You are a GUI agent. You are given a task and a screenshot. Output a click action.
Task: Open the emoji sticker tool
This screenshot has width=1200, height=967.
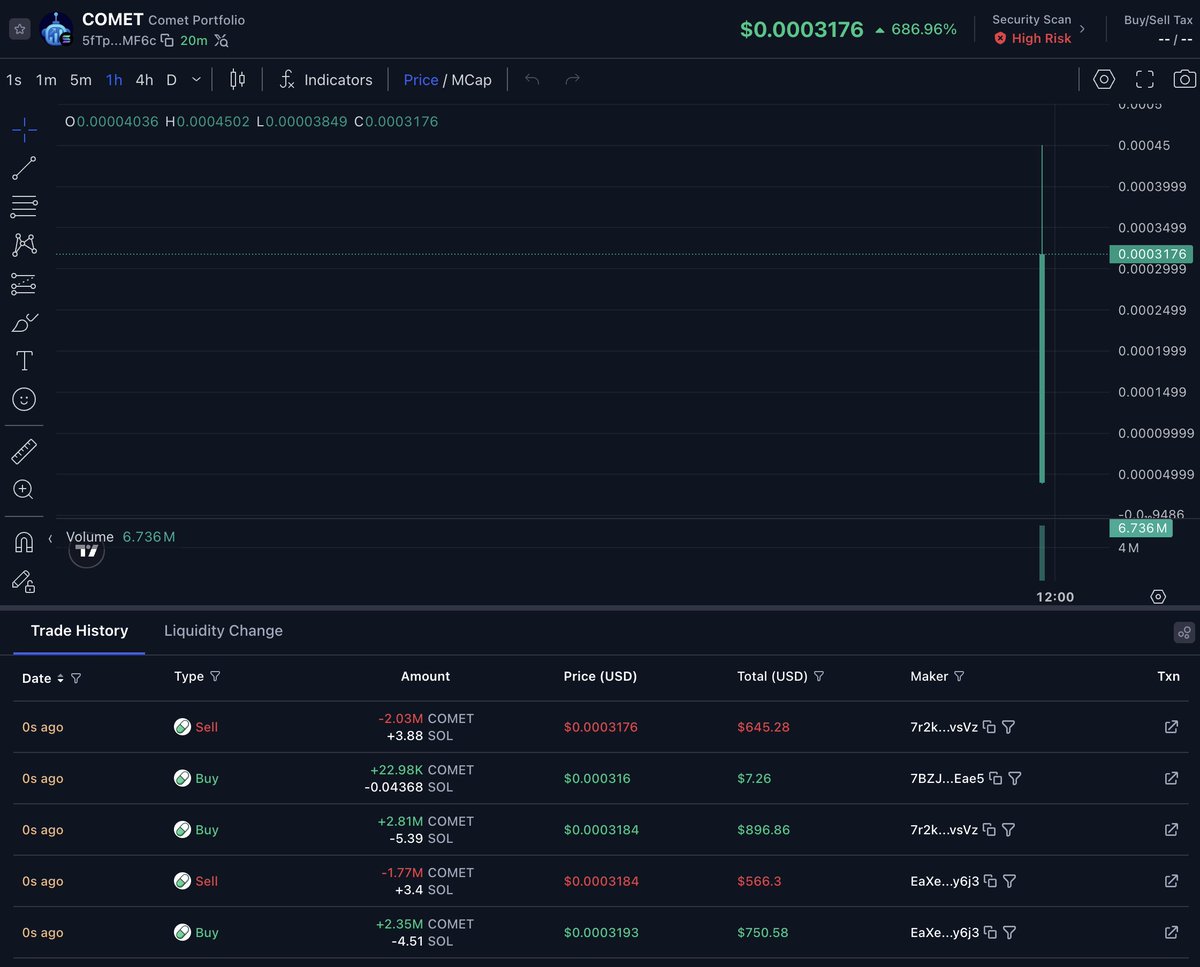[24, 399]
